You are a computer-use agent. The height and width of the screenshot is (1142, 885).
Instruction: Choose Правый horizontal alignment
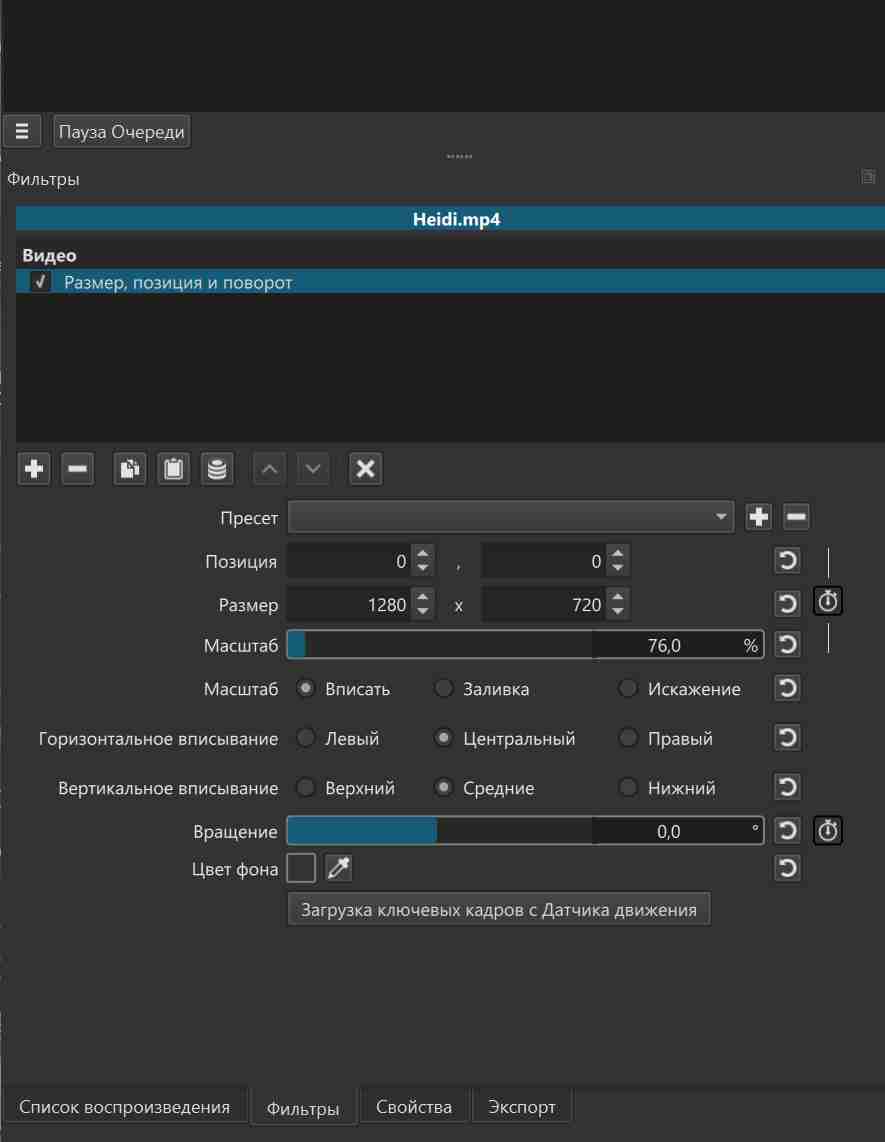[628, 739]
